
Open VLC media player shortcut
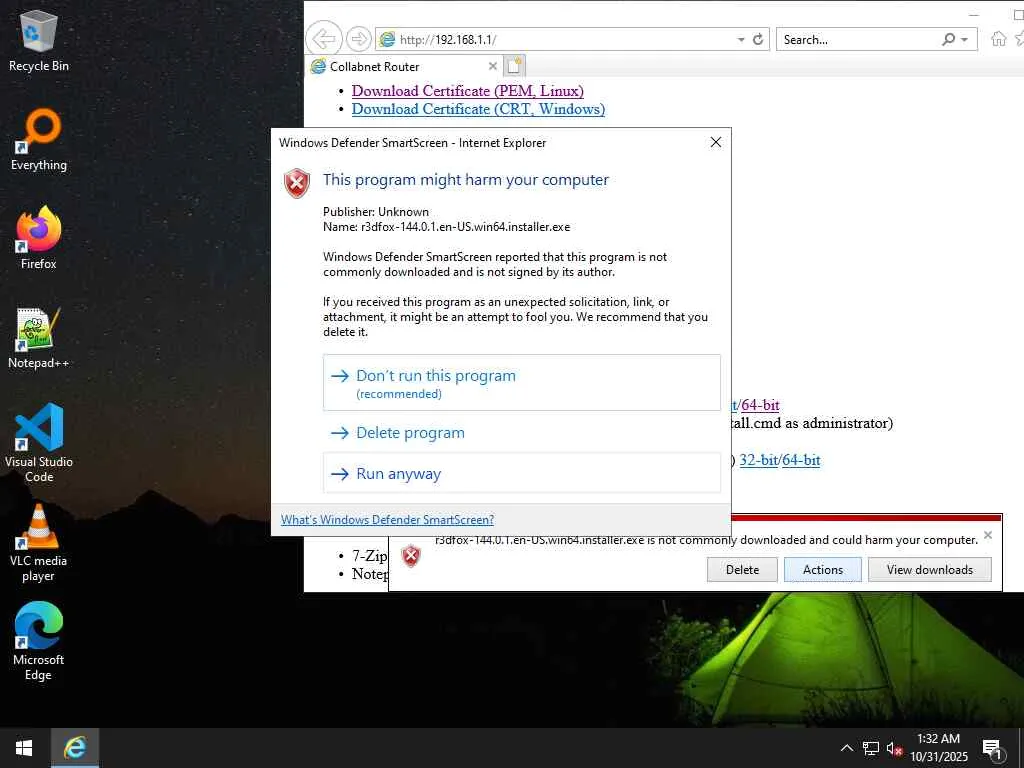pos(39,543)
